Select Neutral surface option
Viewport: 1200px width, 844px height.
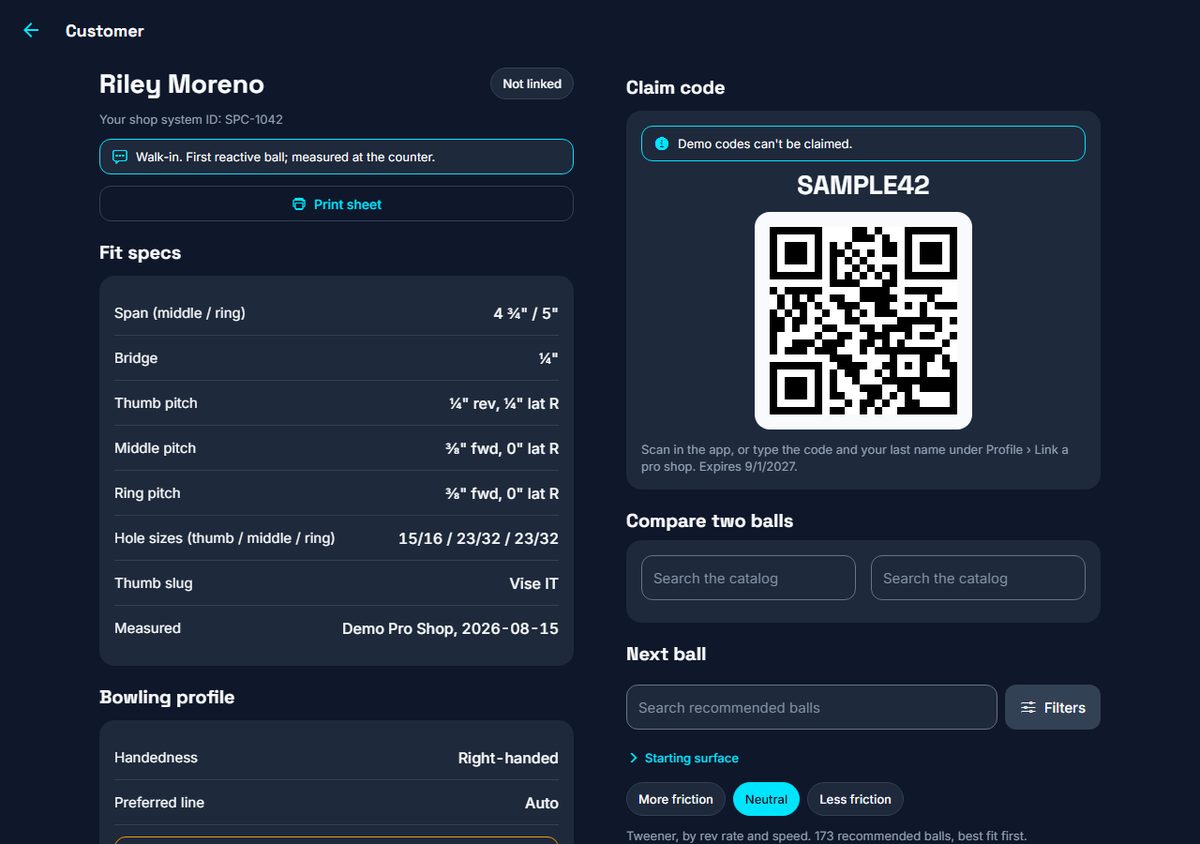tap(766, 799)
